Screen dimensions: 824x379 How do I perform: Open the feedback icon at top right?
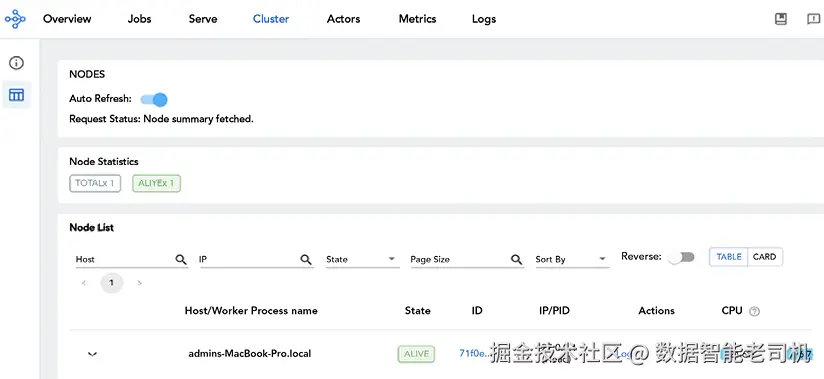pos(813,19)
